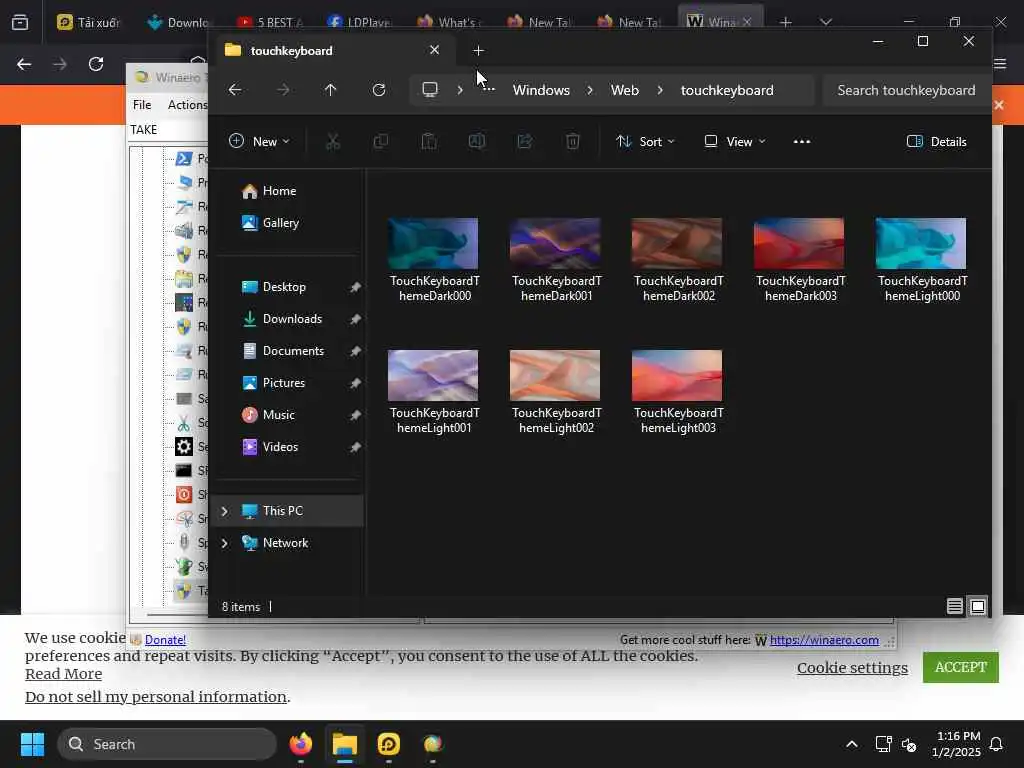The width and height of the screenshot is (1024, 768).
Task: Click the Donate! link in Winaero Tweaker
Action: [165, 640]
